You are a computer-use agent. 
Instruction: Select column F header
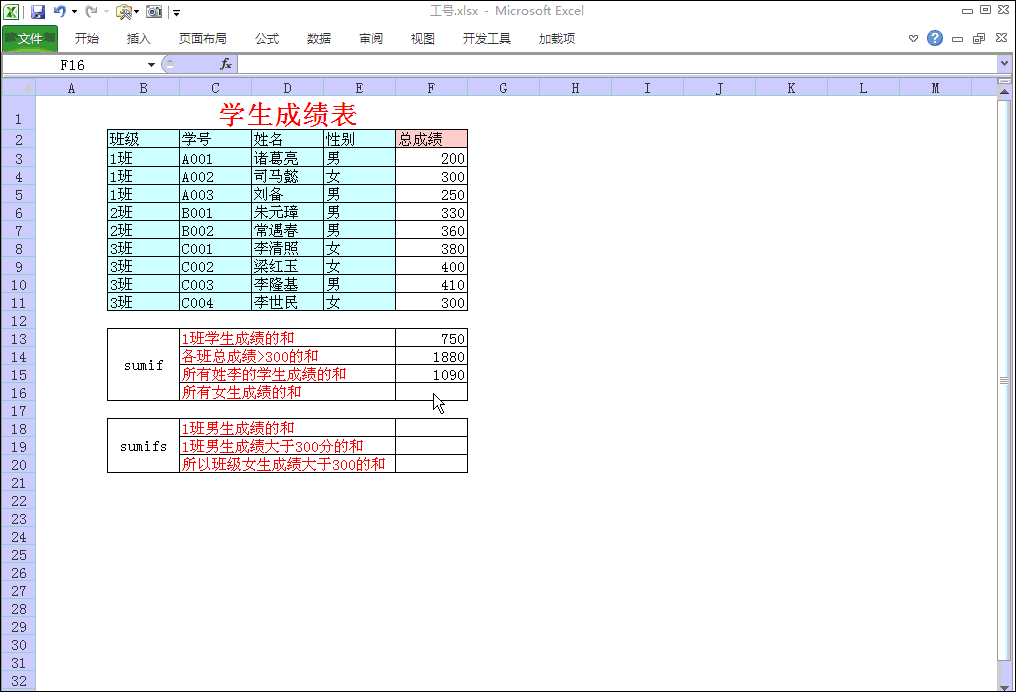coord(431,87)
